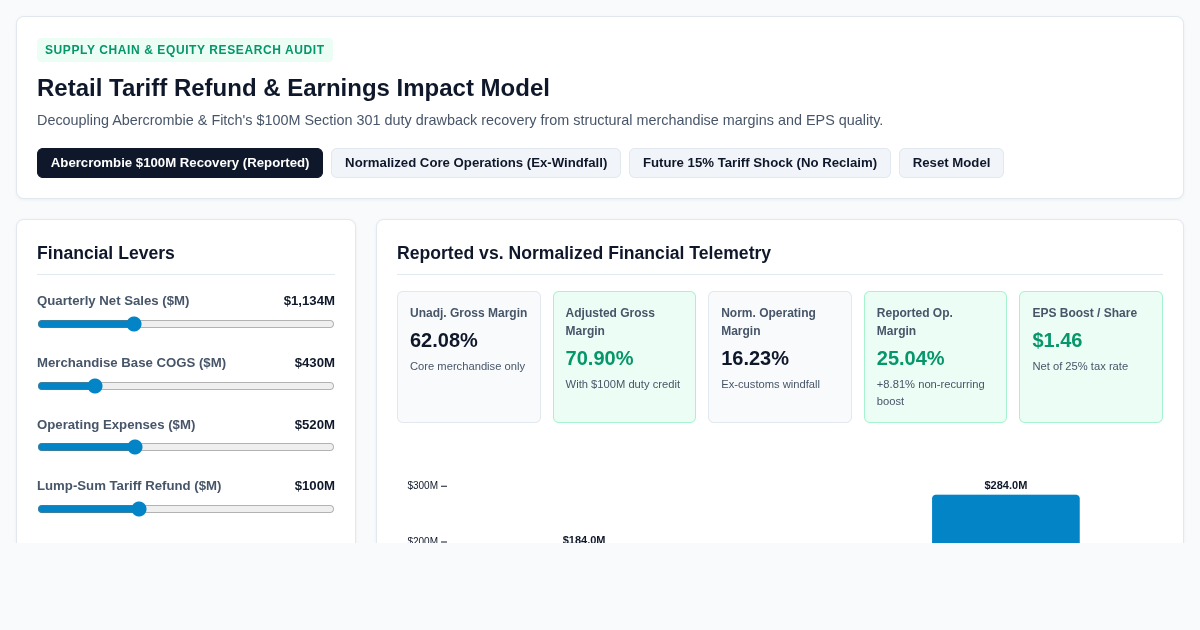Apply Future 15% Tariff Shock scenario
The image size is (1200, 630).
pyautogui.click(x=760, y=163)
